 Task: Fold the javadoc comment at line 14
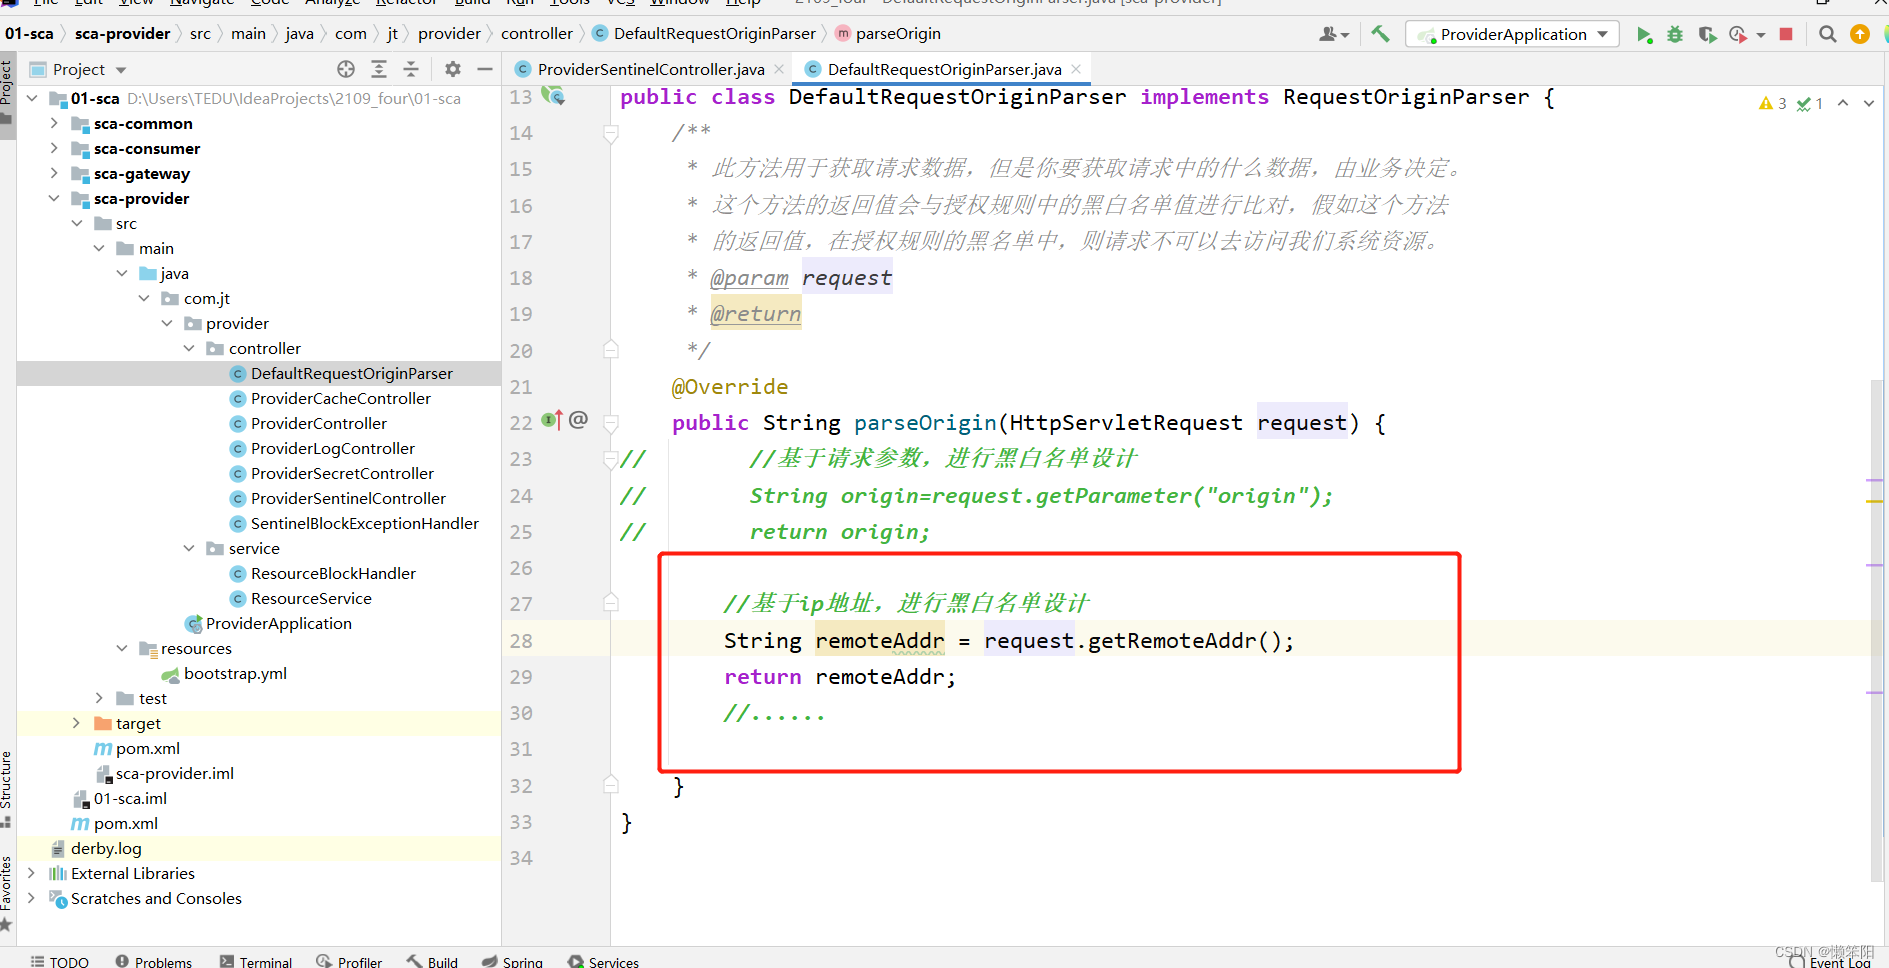611,132
